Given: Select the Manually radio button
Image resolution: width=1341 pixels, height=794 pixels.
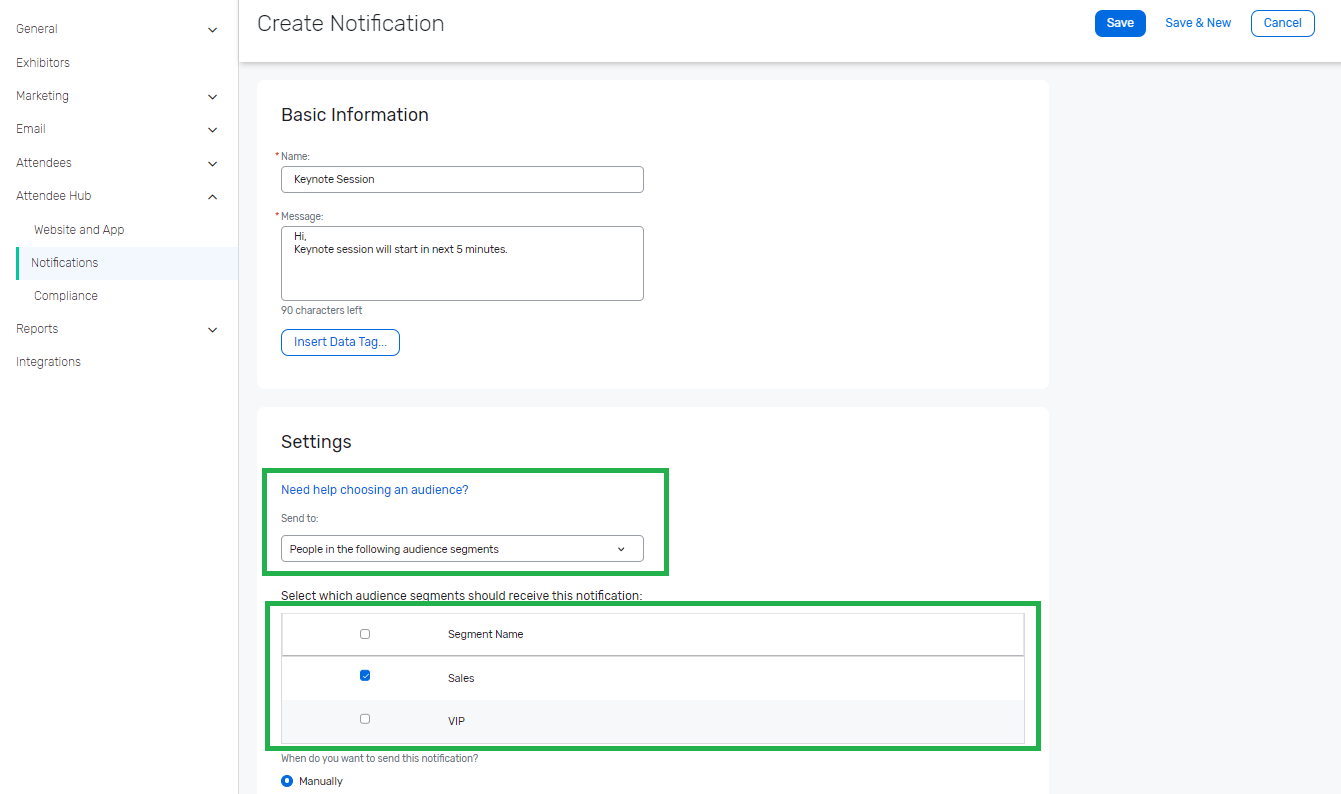Looking at the screenshot, I should [287, 781].
